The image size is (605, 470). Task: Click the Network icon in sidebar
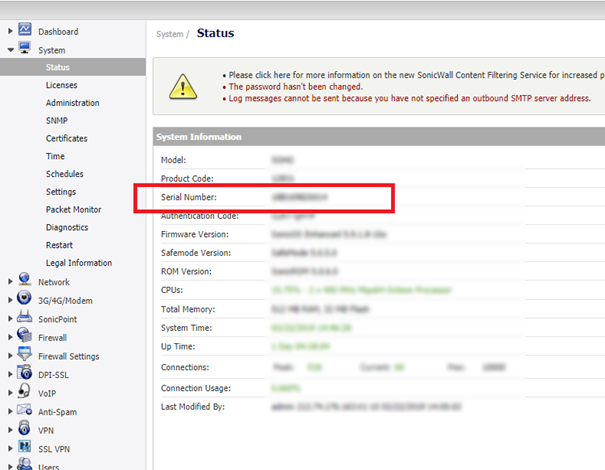click(x=25, y=282)
